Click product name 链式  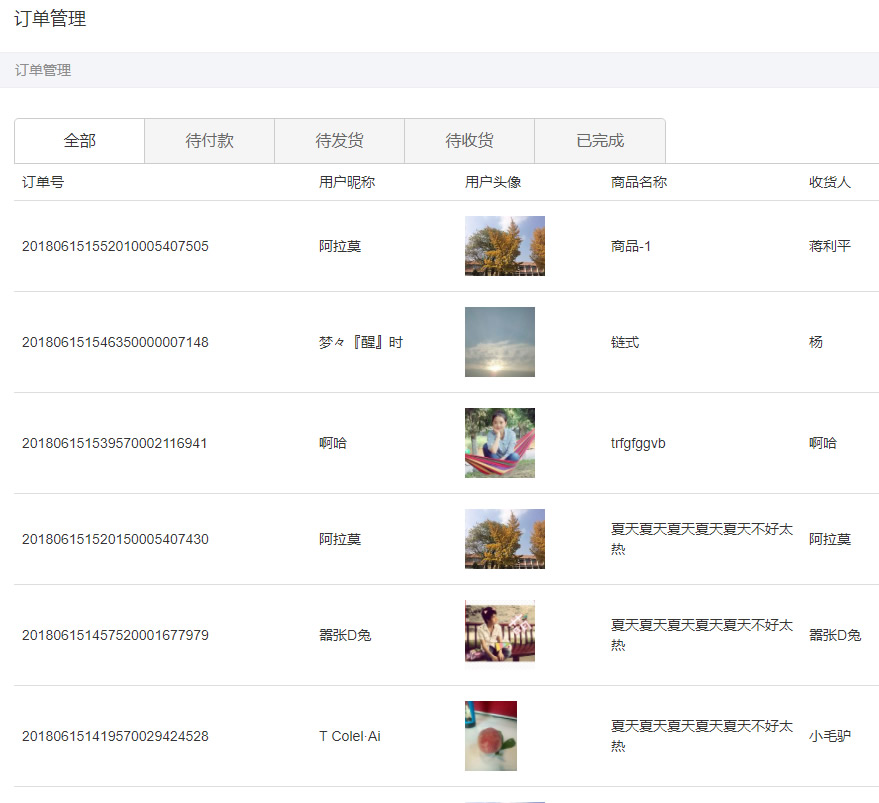click(624, 342)
